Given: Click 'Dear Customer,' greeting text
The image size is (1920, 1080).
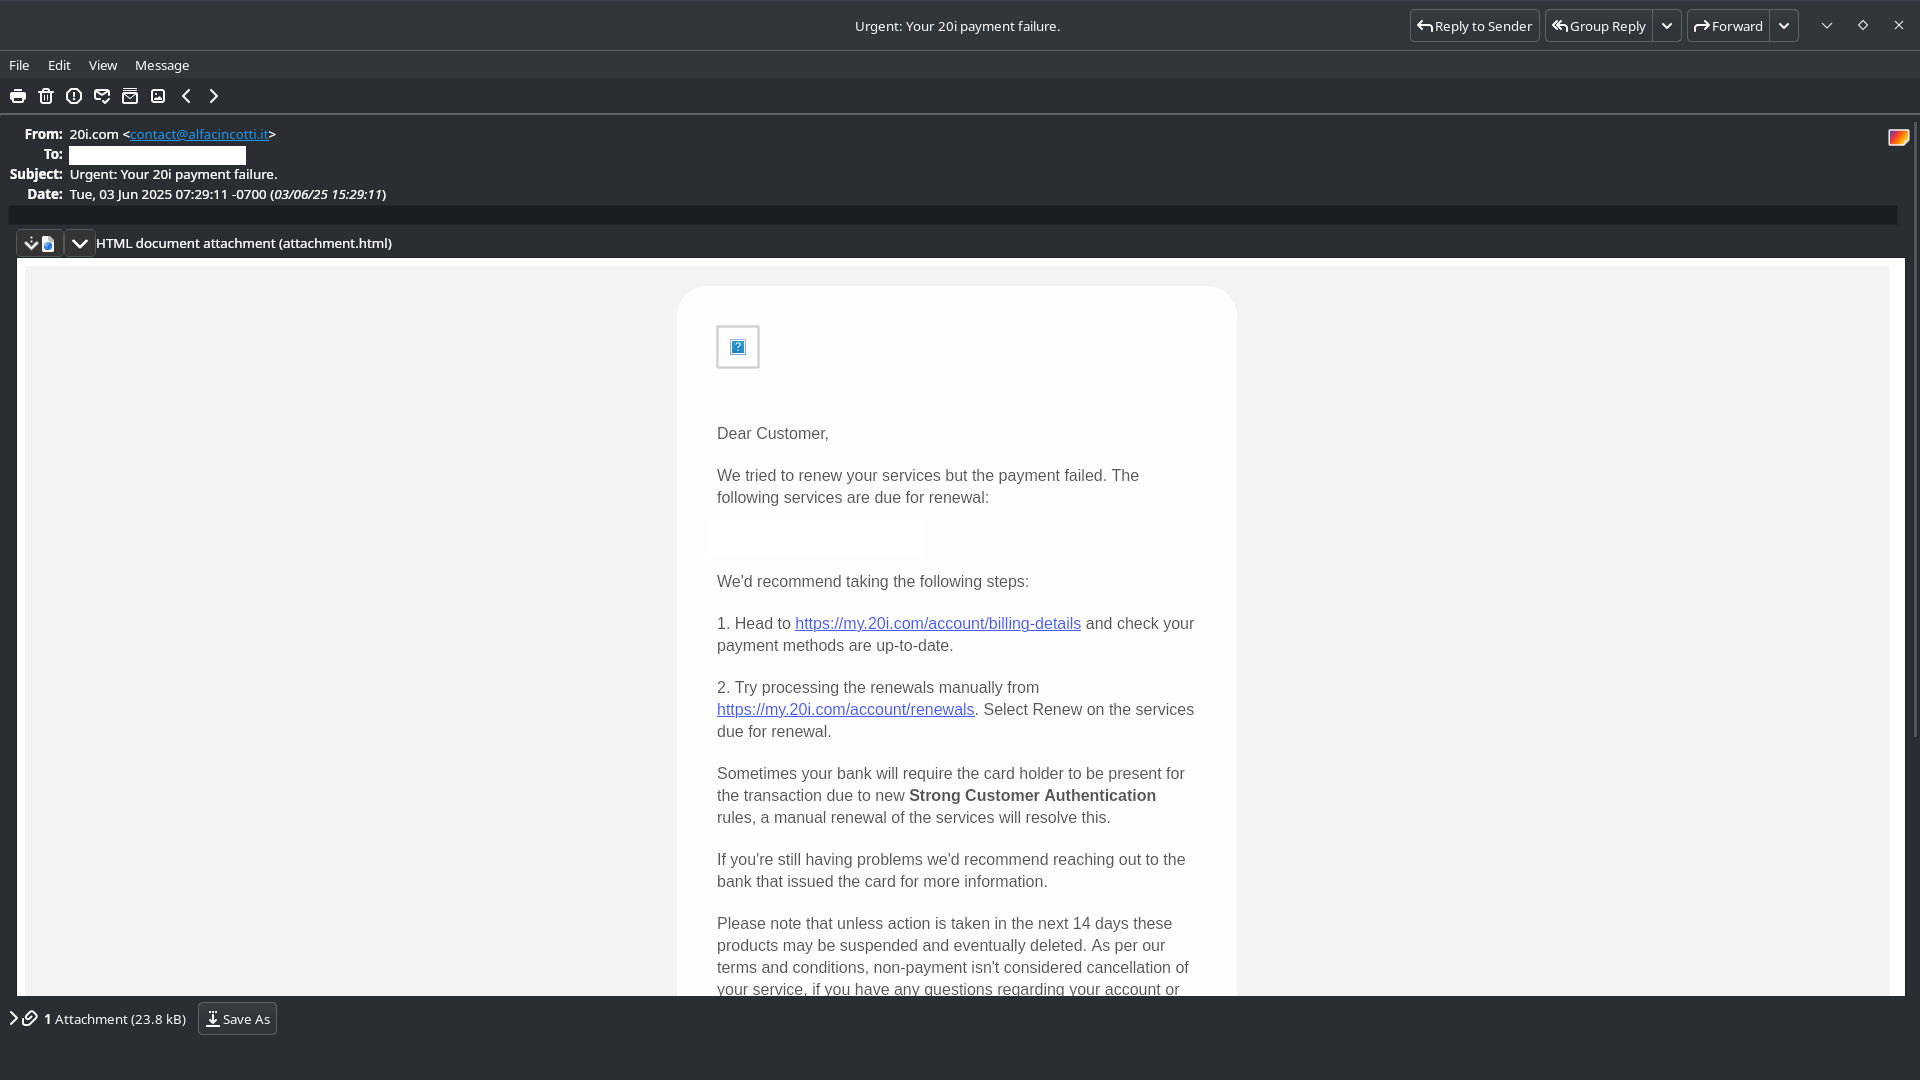Looking at the screenshot, I should [x=772, y=433].
